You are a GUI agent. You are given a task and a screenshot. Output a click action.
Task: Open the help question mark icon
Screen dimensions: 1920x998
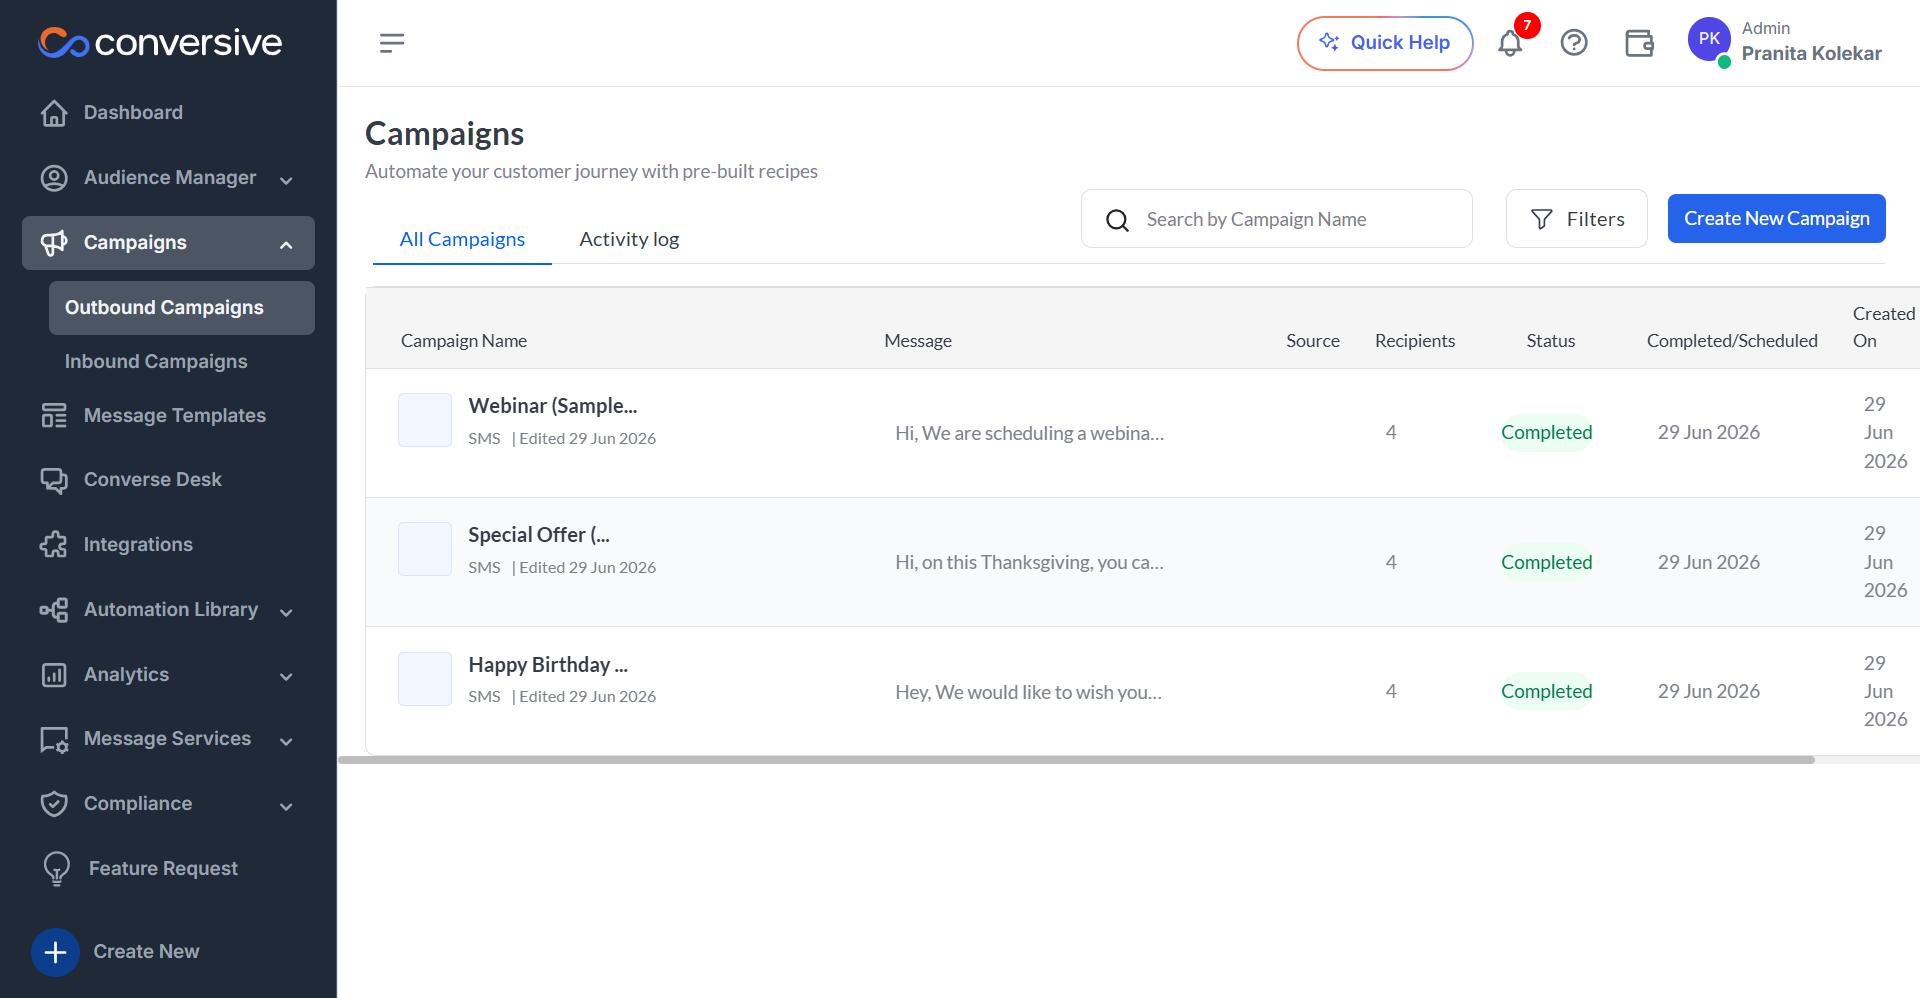(1574, 43)
